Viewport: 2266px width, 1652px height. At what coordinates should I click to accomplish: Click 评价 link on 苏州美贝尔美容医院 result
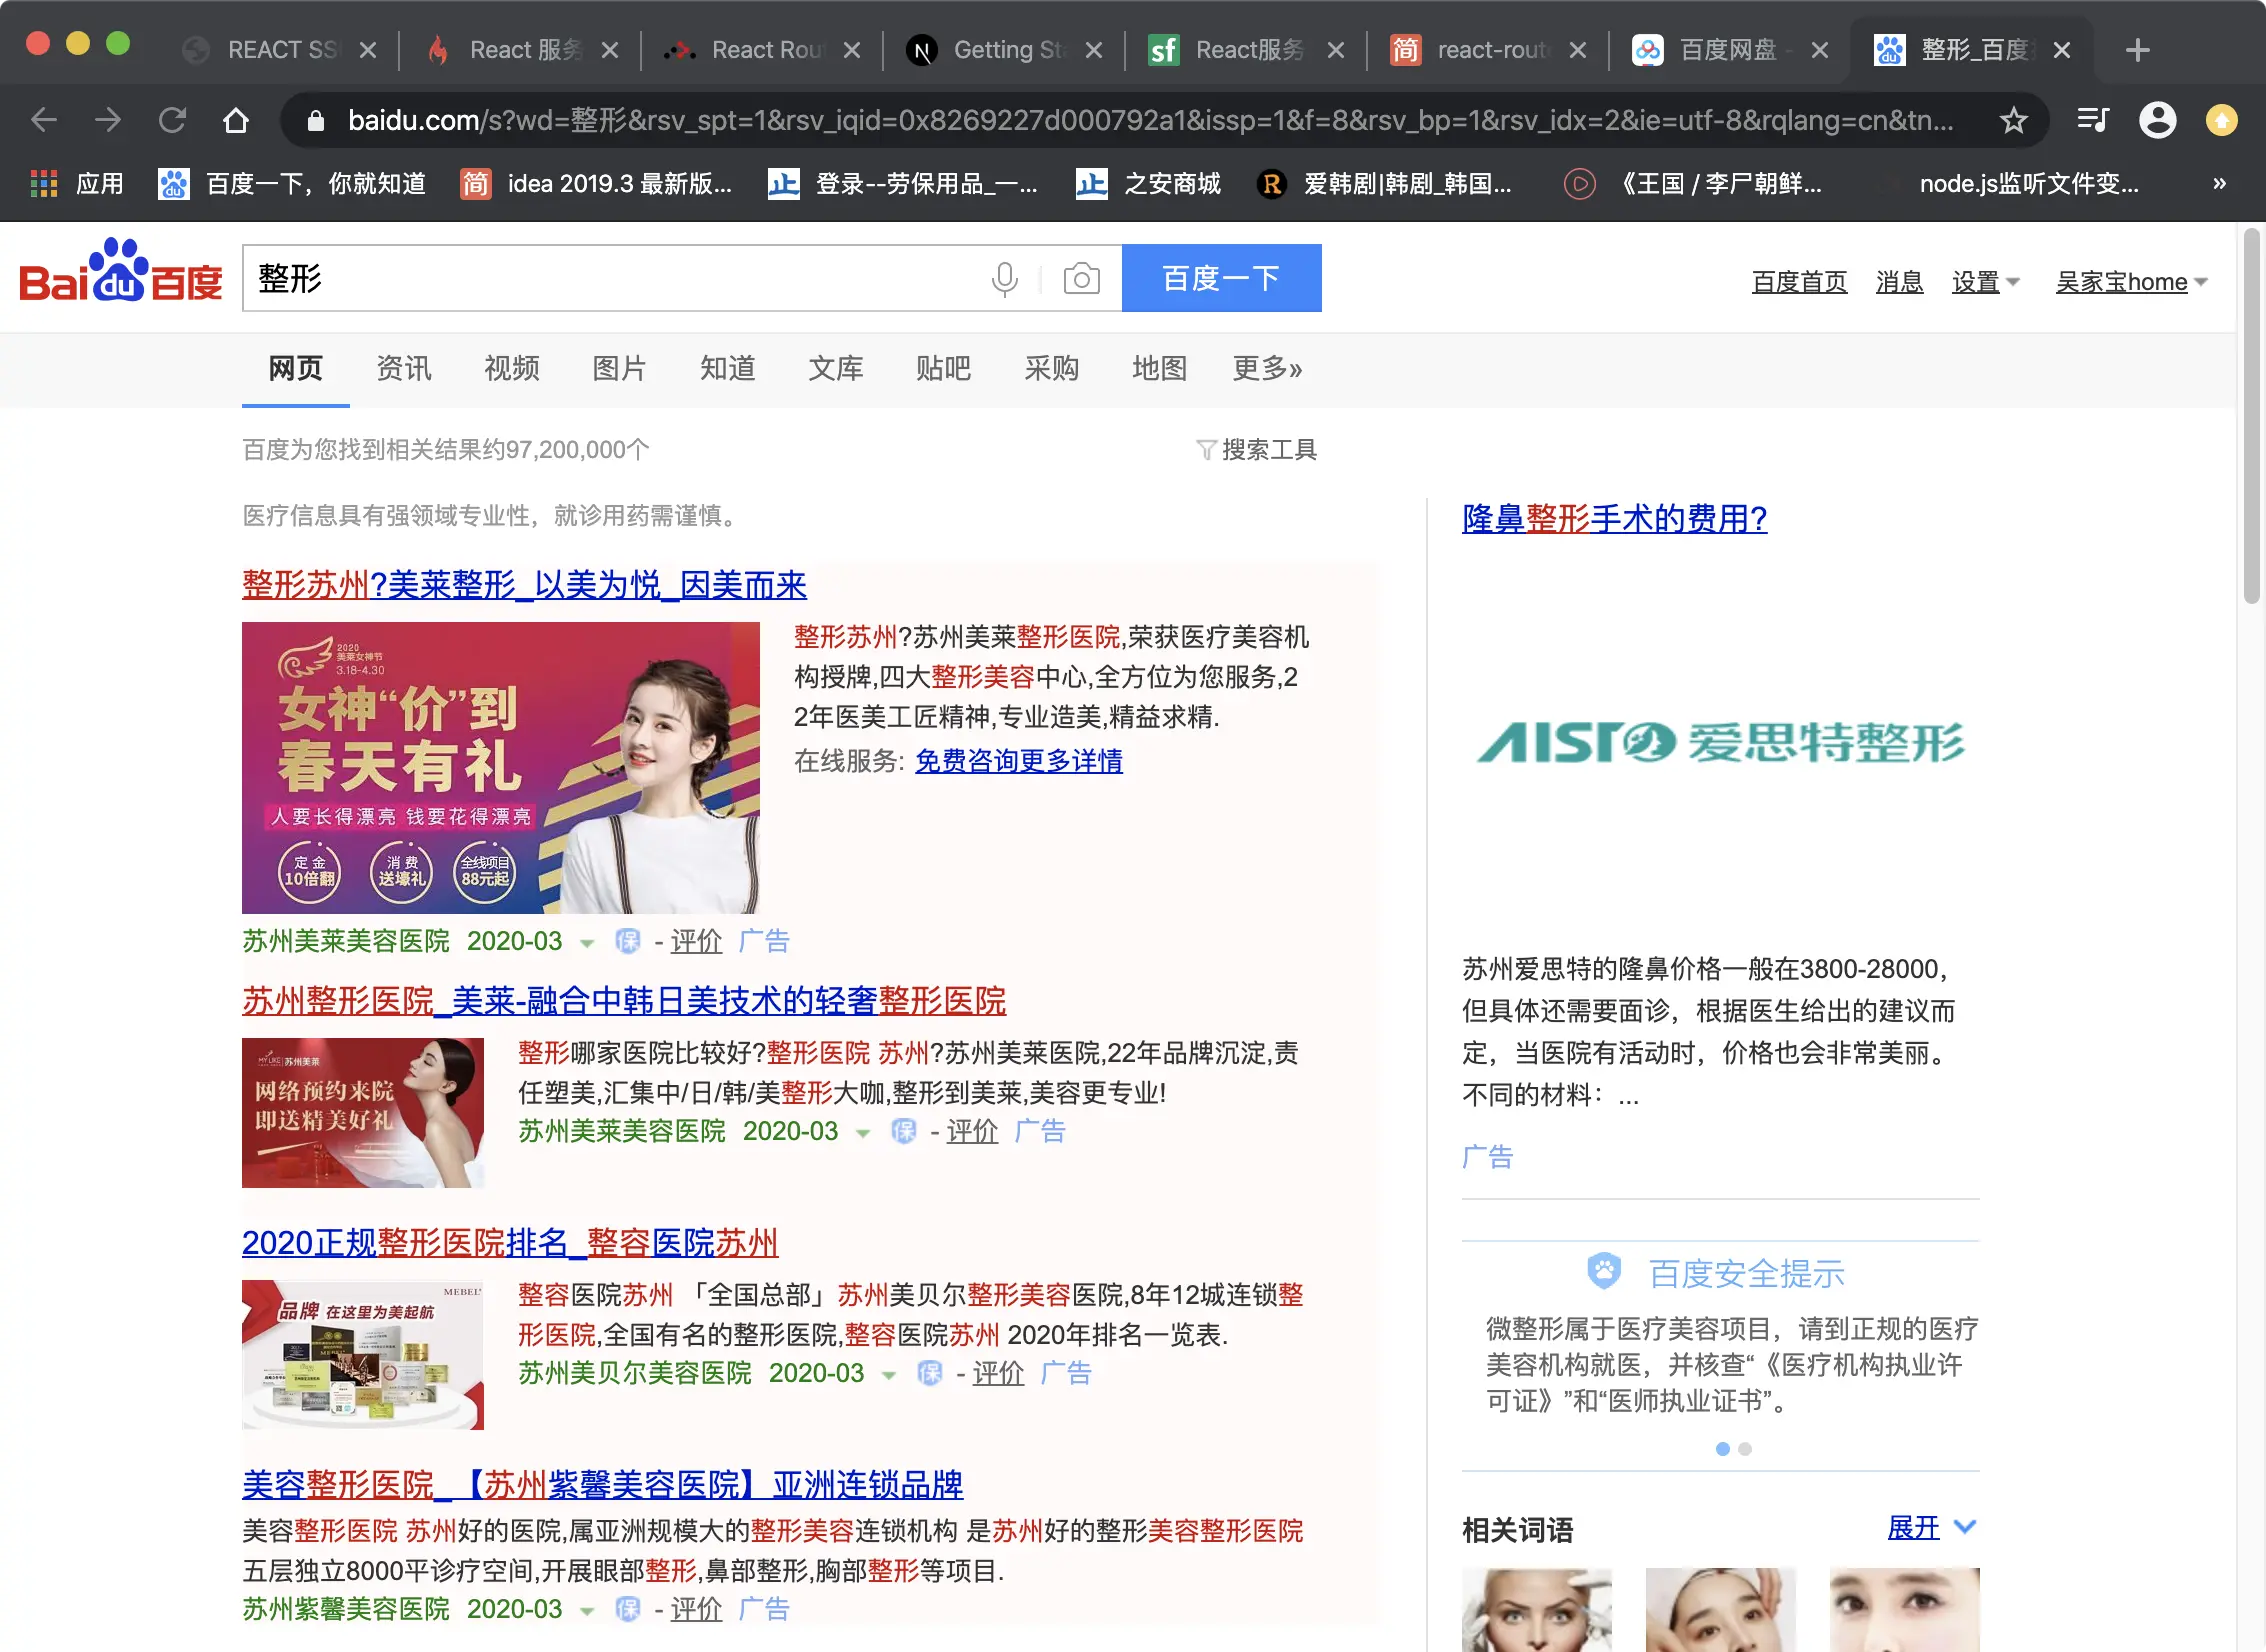point(998,1373)
